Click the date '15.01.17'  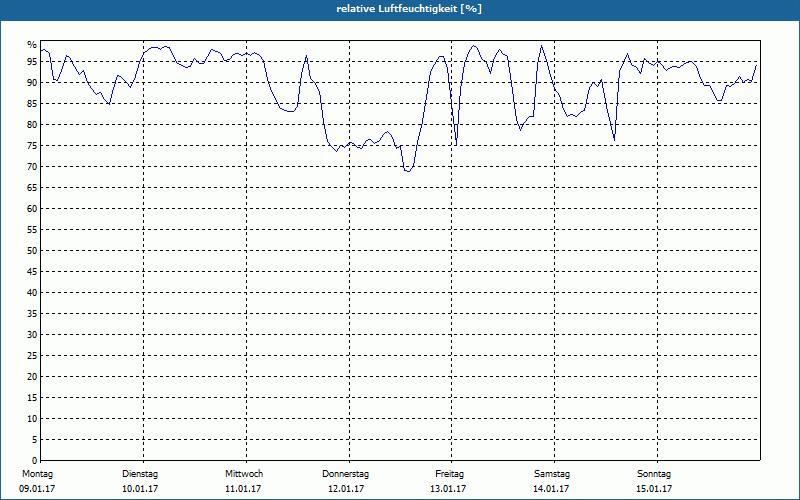pyautogui.click(x=654, y=489)
